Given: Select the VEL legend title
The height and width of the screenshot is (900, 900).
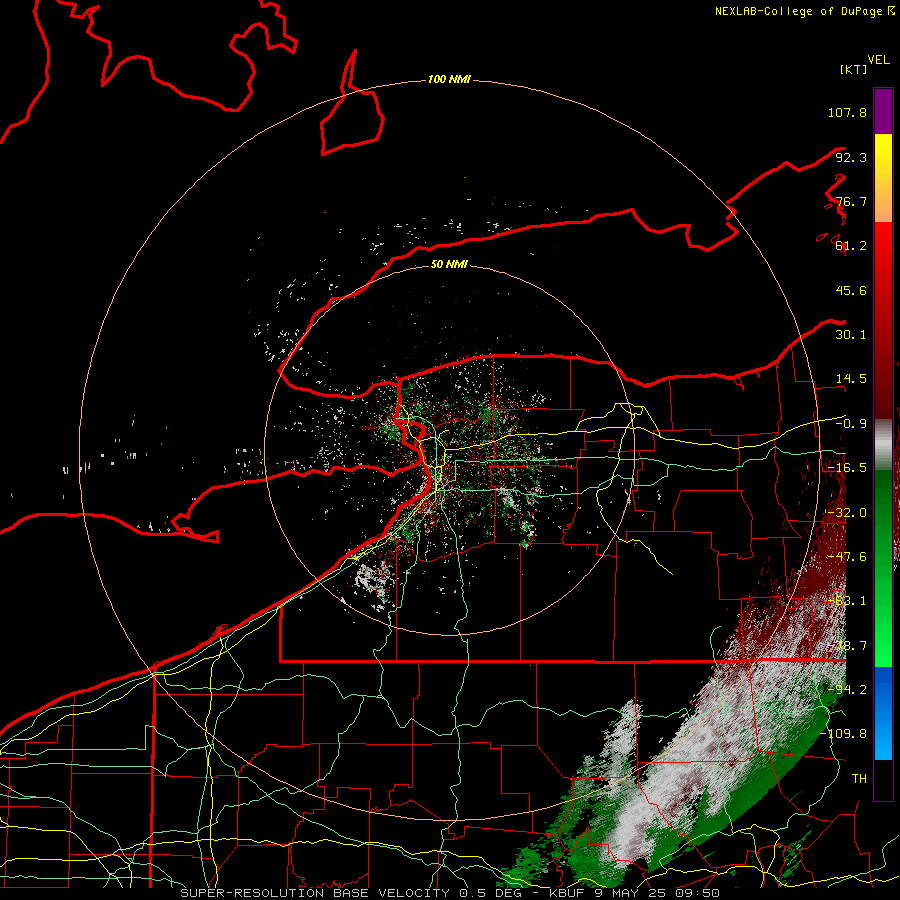Looking at the screenshot, I should pos(878,60).
